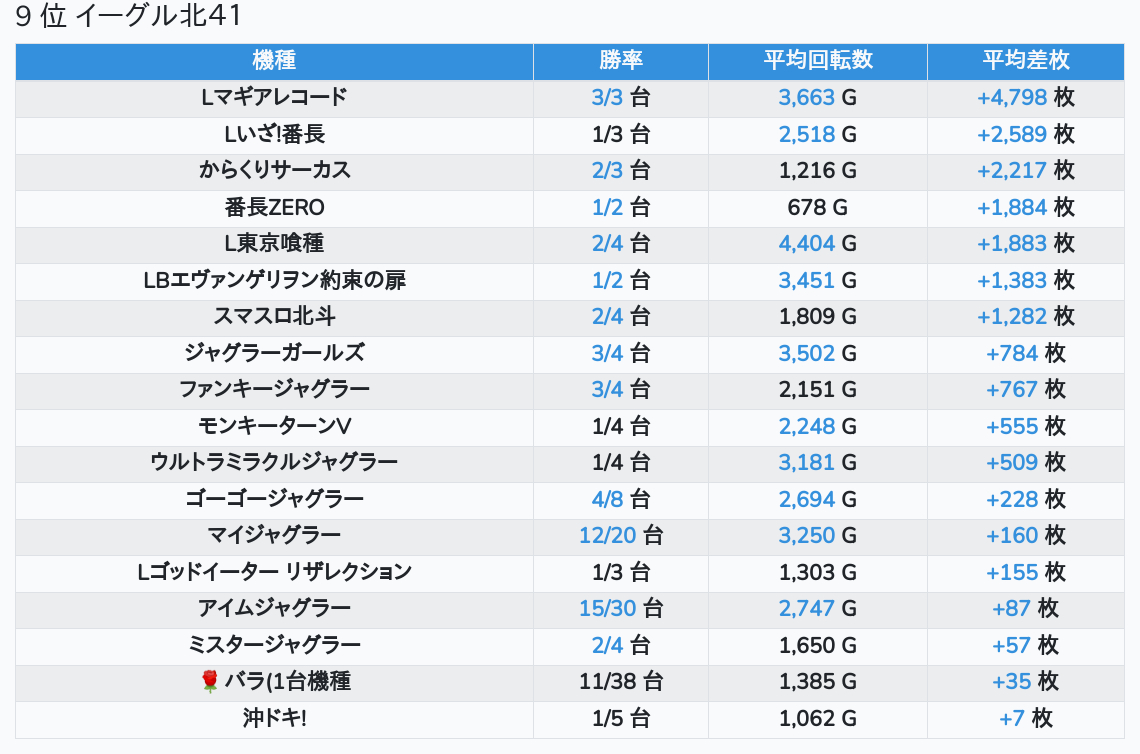Click average difference +160 枚
1140x754 pixels.
[1026, 535]
